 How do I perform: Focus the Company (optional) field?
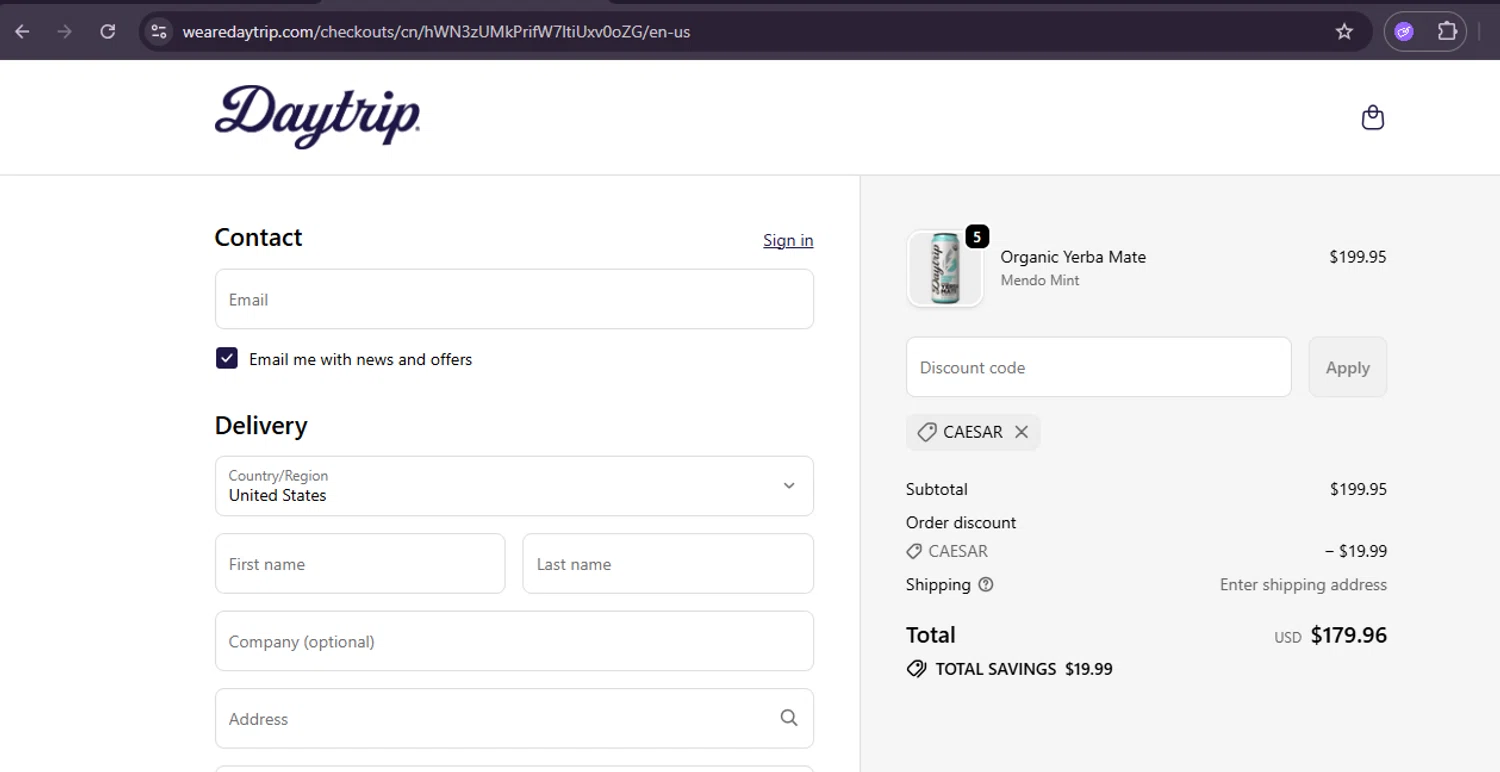[x=514, y=641]
